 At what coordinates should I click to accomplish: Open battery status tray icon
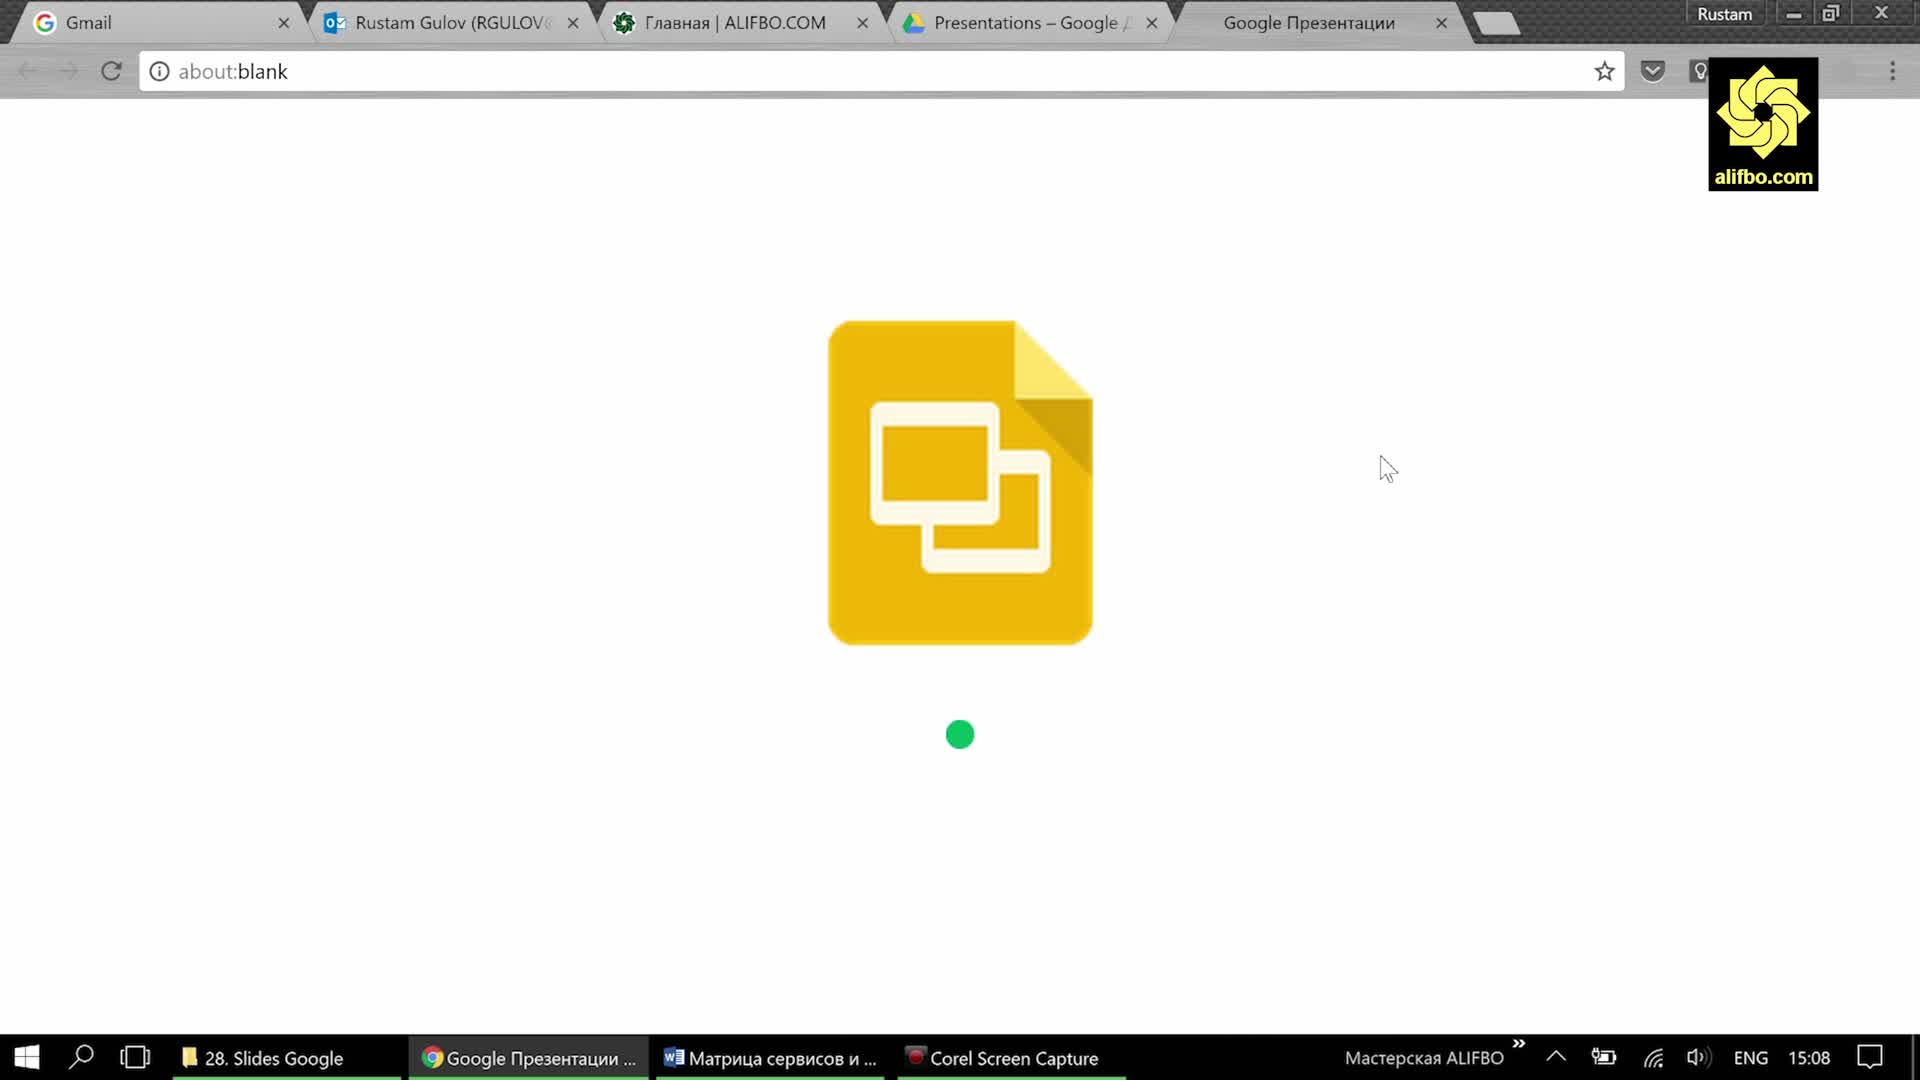coord(1604,1057)
